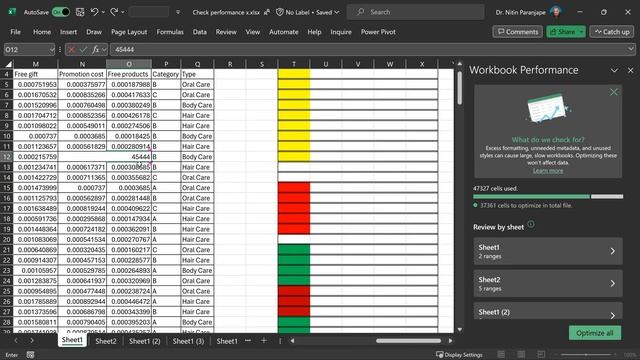The width and height of the screenshot is (640, 360).
Task: Click the Free gift header cell
Action: pos(36,74)
